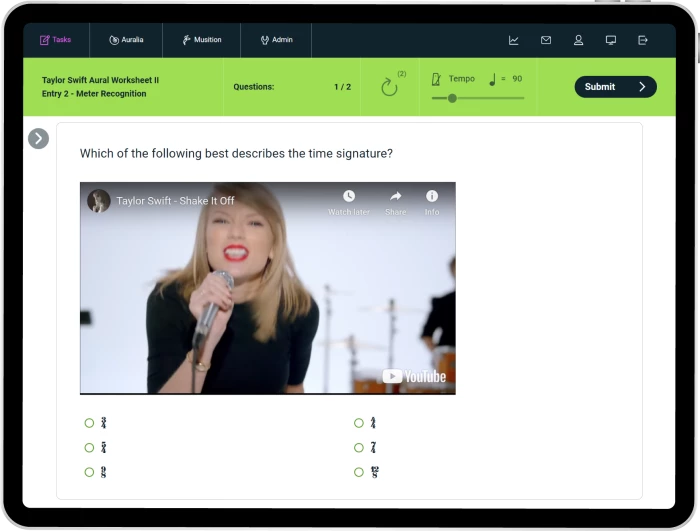700x531 pixels.
Task: Play the Shake It Off video
Action: tap(267, 288)
